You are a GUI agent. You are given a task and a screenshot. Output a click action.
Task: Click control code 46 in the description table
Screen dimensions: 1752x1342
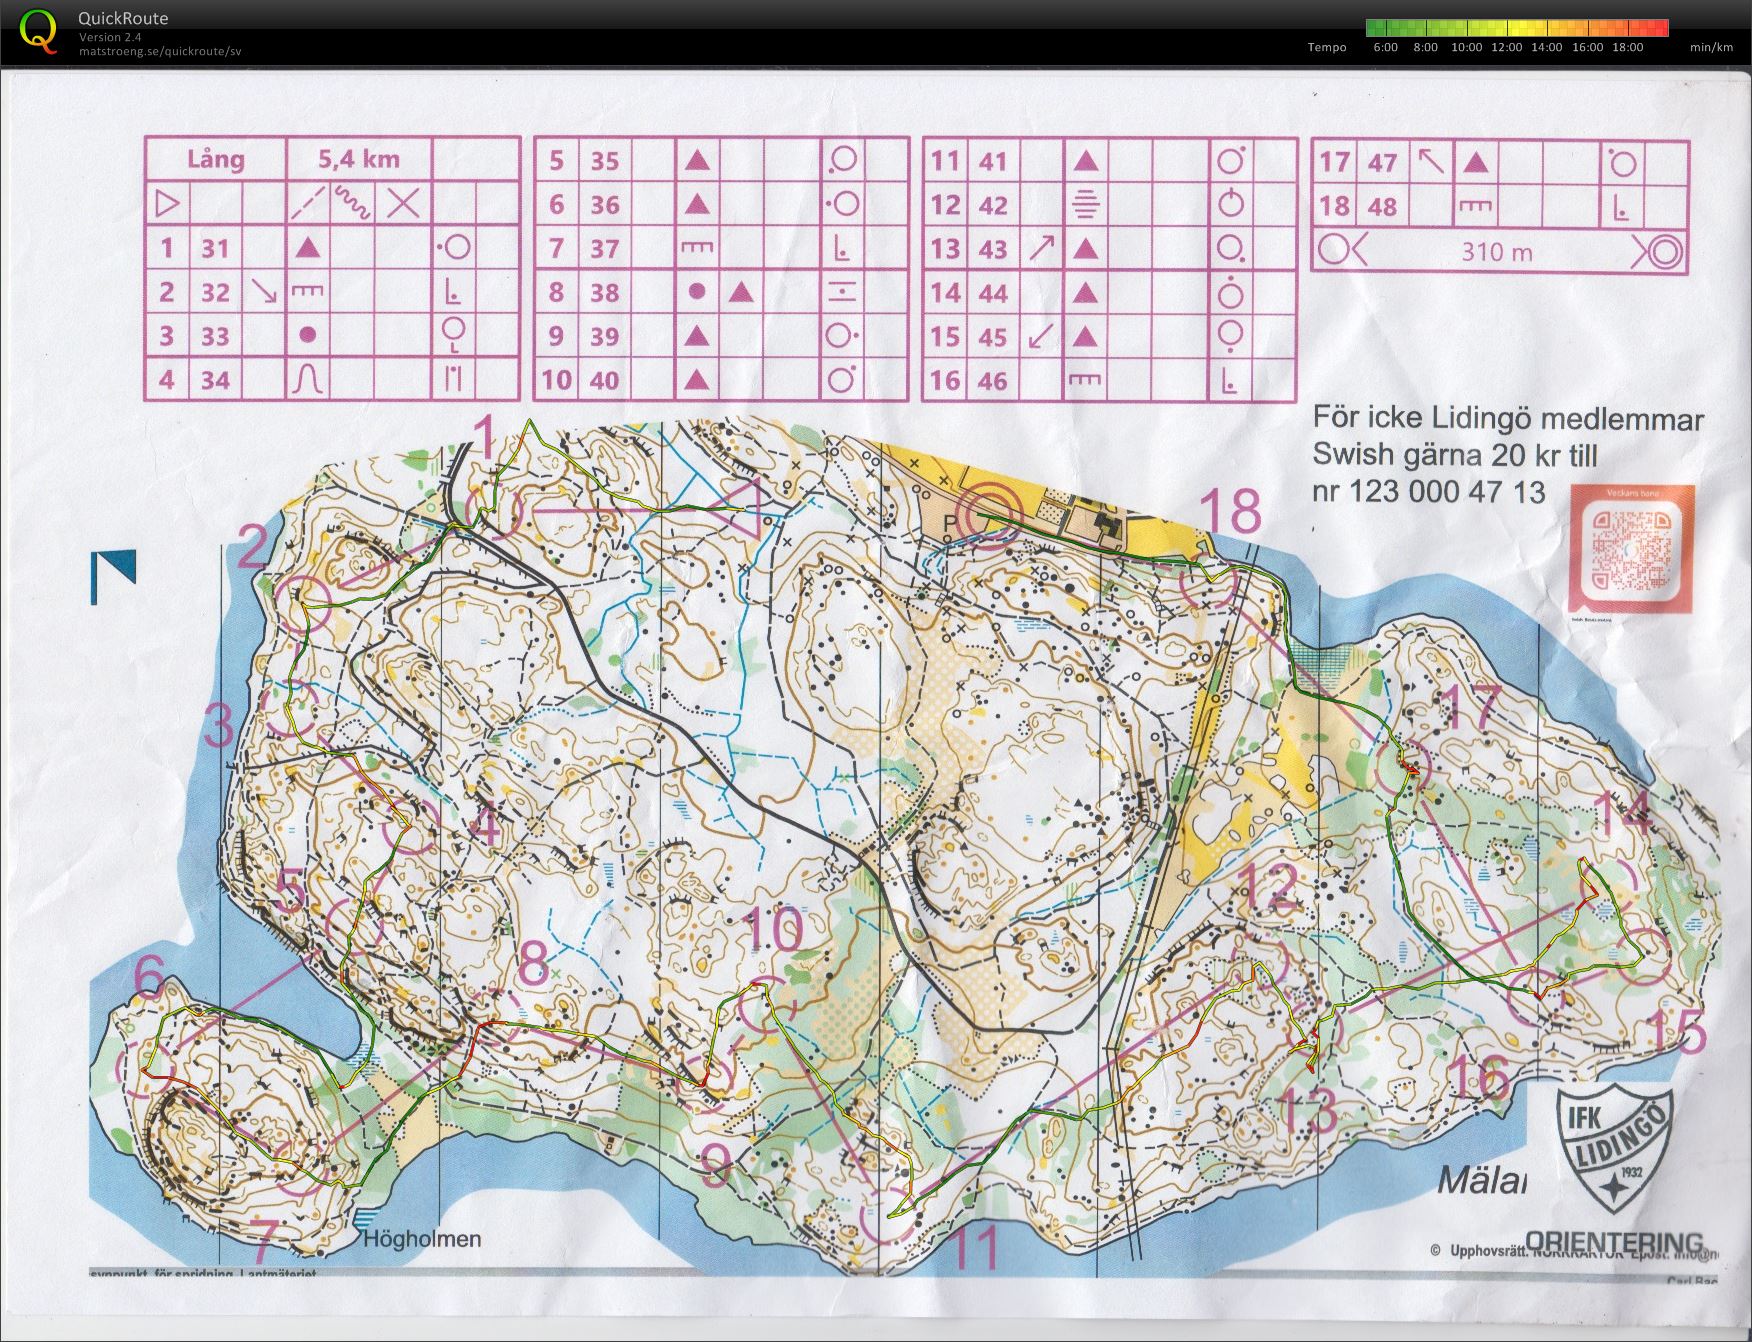click(993, 380)
